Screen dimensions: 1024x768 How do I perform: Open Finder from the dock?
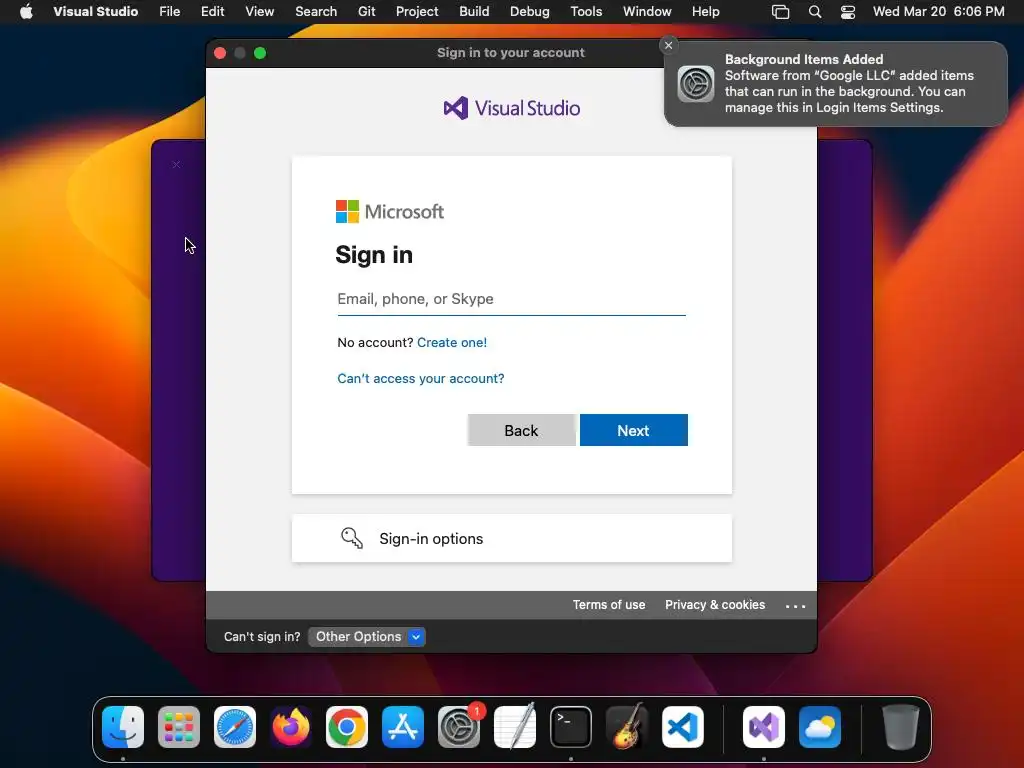pos(123,727)
